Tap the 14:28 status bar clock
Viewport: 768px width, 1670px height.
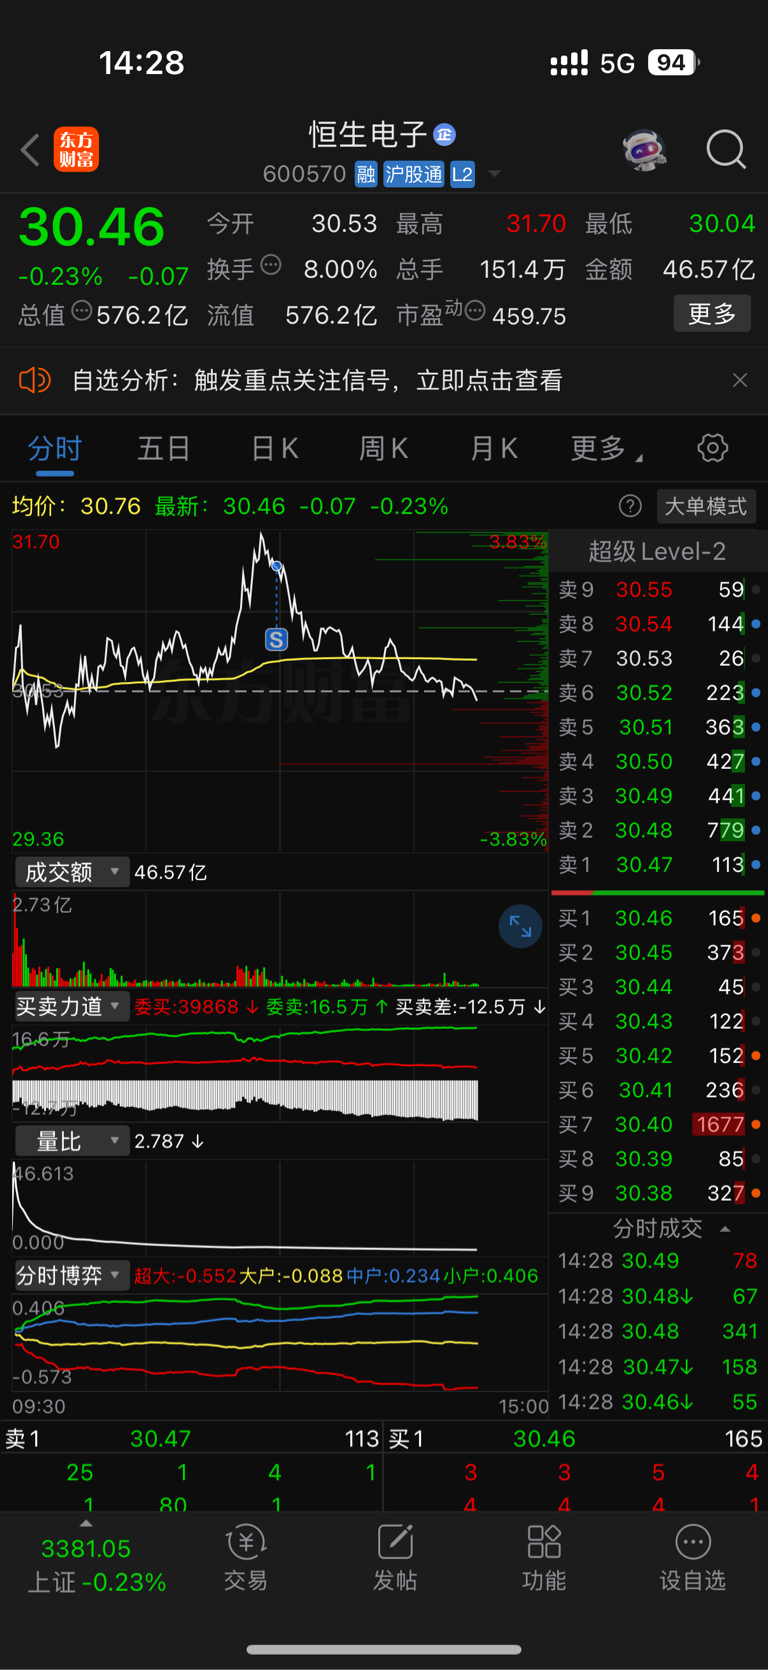(142, 63)
